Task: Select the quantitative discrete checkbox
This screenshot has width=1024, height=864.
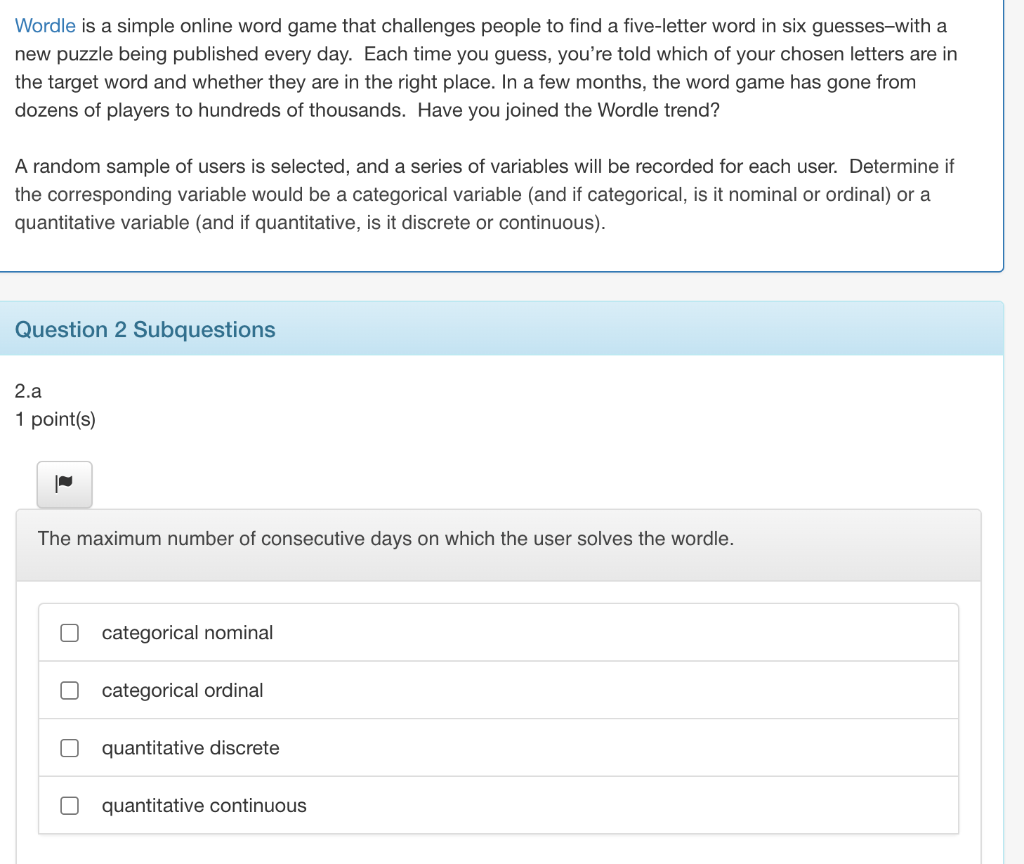Action: point(69,748)
